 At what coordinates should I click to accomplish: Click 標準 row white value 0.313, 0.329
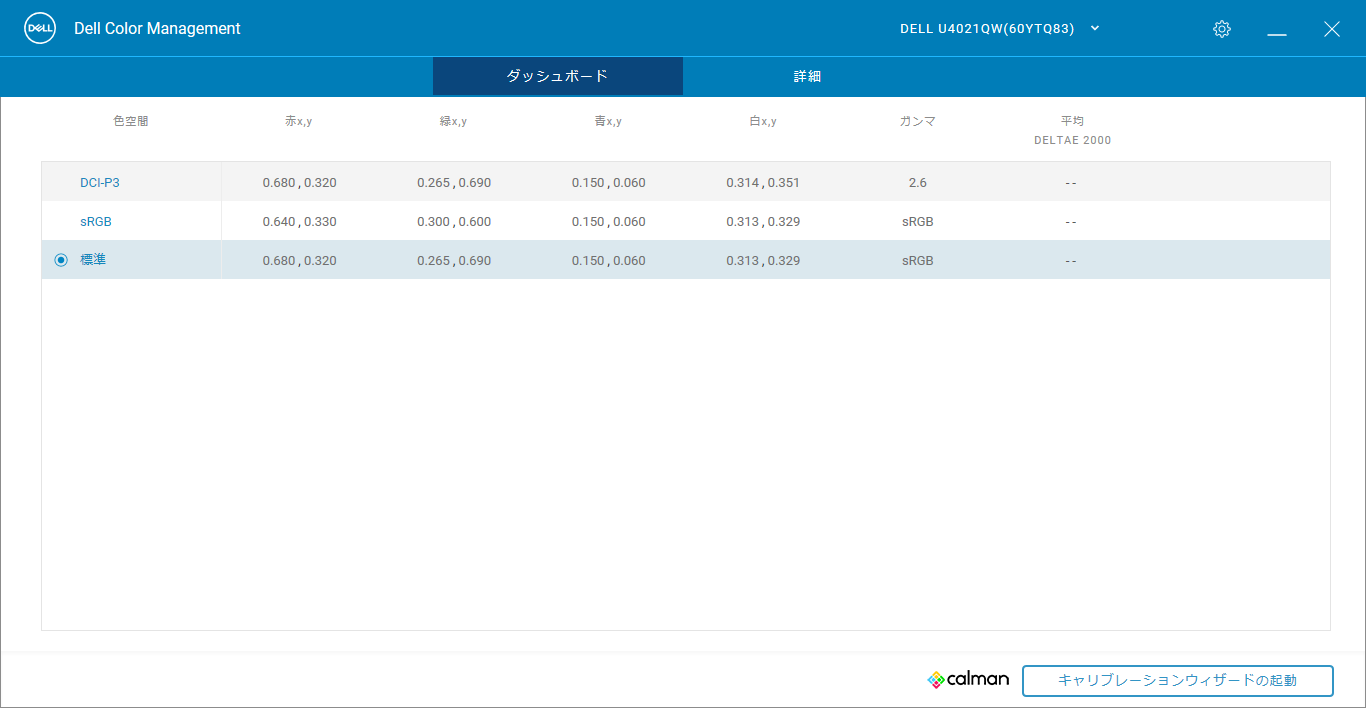tap(763, 261)
